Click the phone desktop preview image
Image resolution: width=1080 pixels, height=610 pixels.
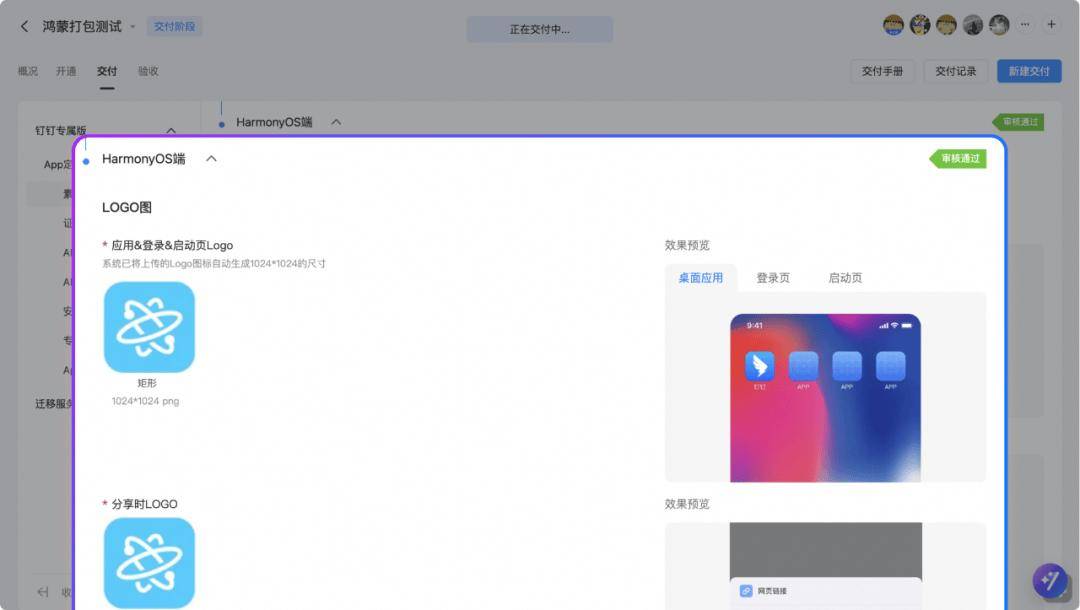click(x=825, y=398)
